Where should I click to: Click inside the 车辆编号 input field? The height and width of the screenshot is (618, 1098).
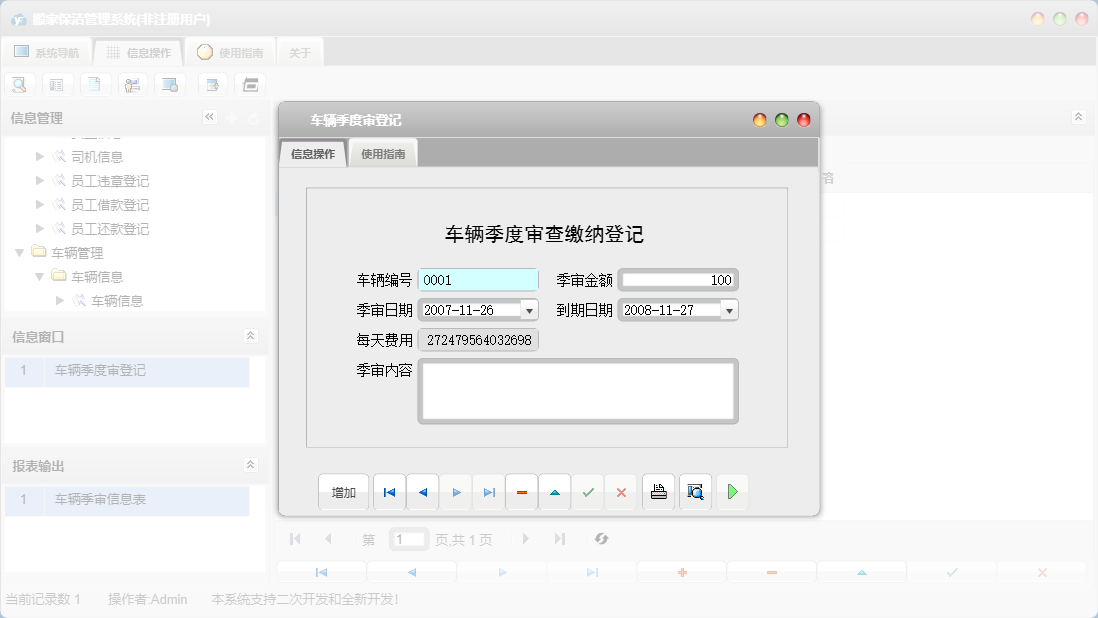[478, 279]
